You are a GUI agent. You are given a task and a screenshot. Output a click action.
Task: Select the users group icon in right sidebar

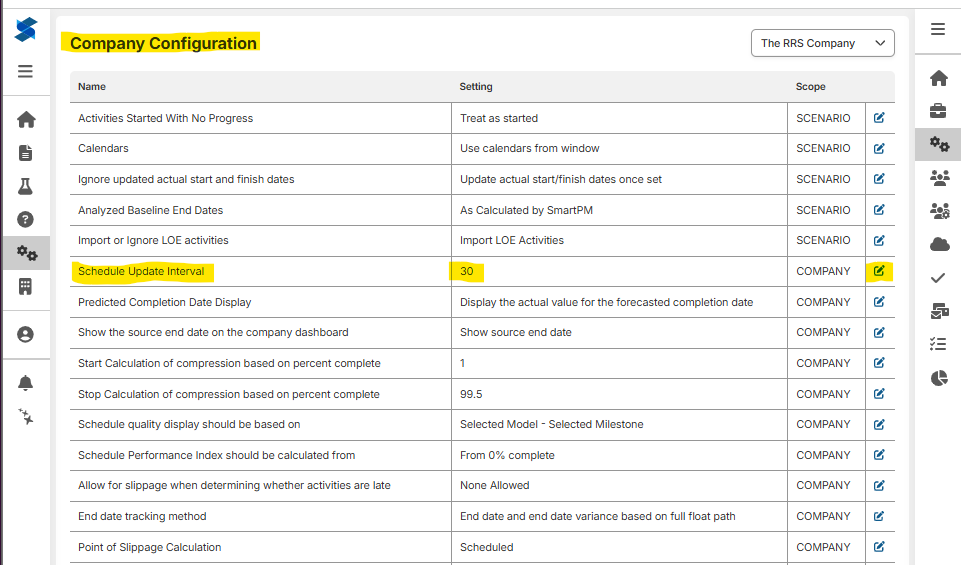(x=939, y=178)
